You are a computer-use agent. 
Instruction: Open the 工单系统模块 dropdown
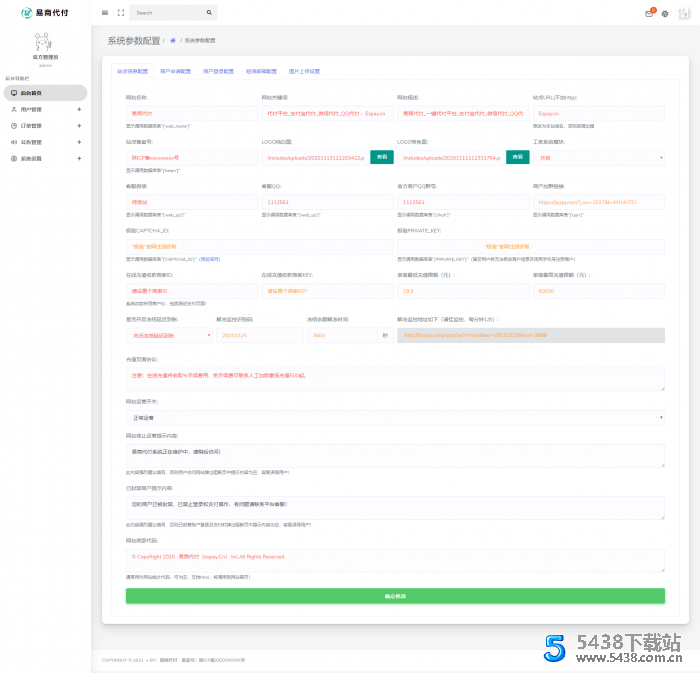click(598, 157)
